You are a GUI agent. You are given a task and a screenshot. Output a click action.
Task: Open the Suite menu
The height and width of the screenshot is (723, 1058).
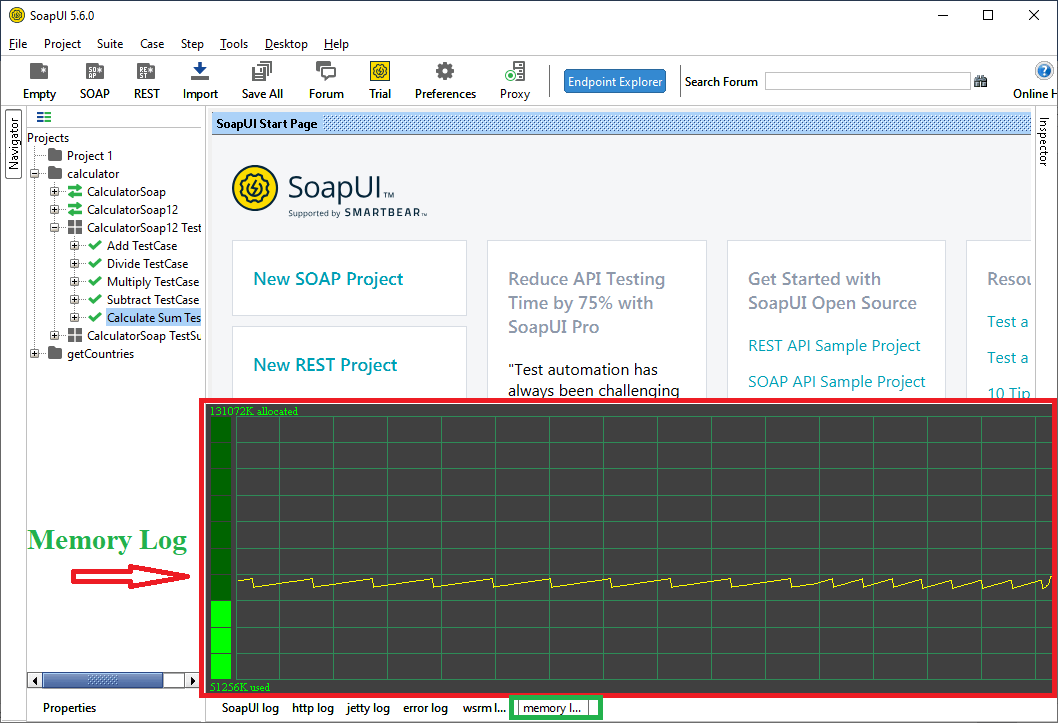click(x=110, y=44)
